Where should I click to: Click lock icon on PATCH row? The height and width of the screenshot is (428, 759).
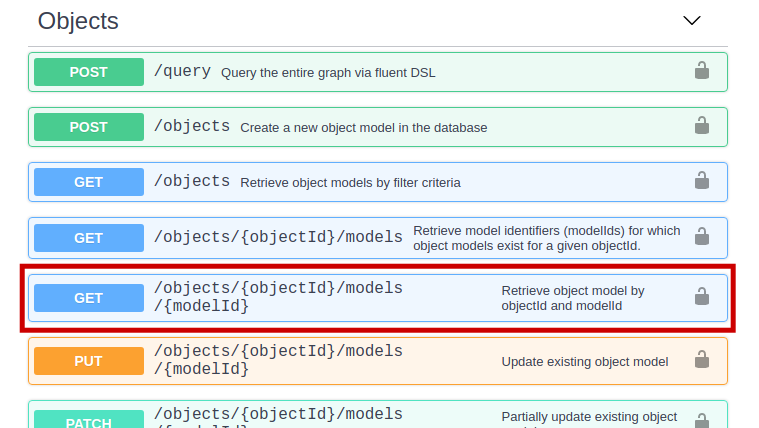[702, 420]
